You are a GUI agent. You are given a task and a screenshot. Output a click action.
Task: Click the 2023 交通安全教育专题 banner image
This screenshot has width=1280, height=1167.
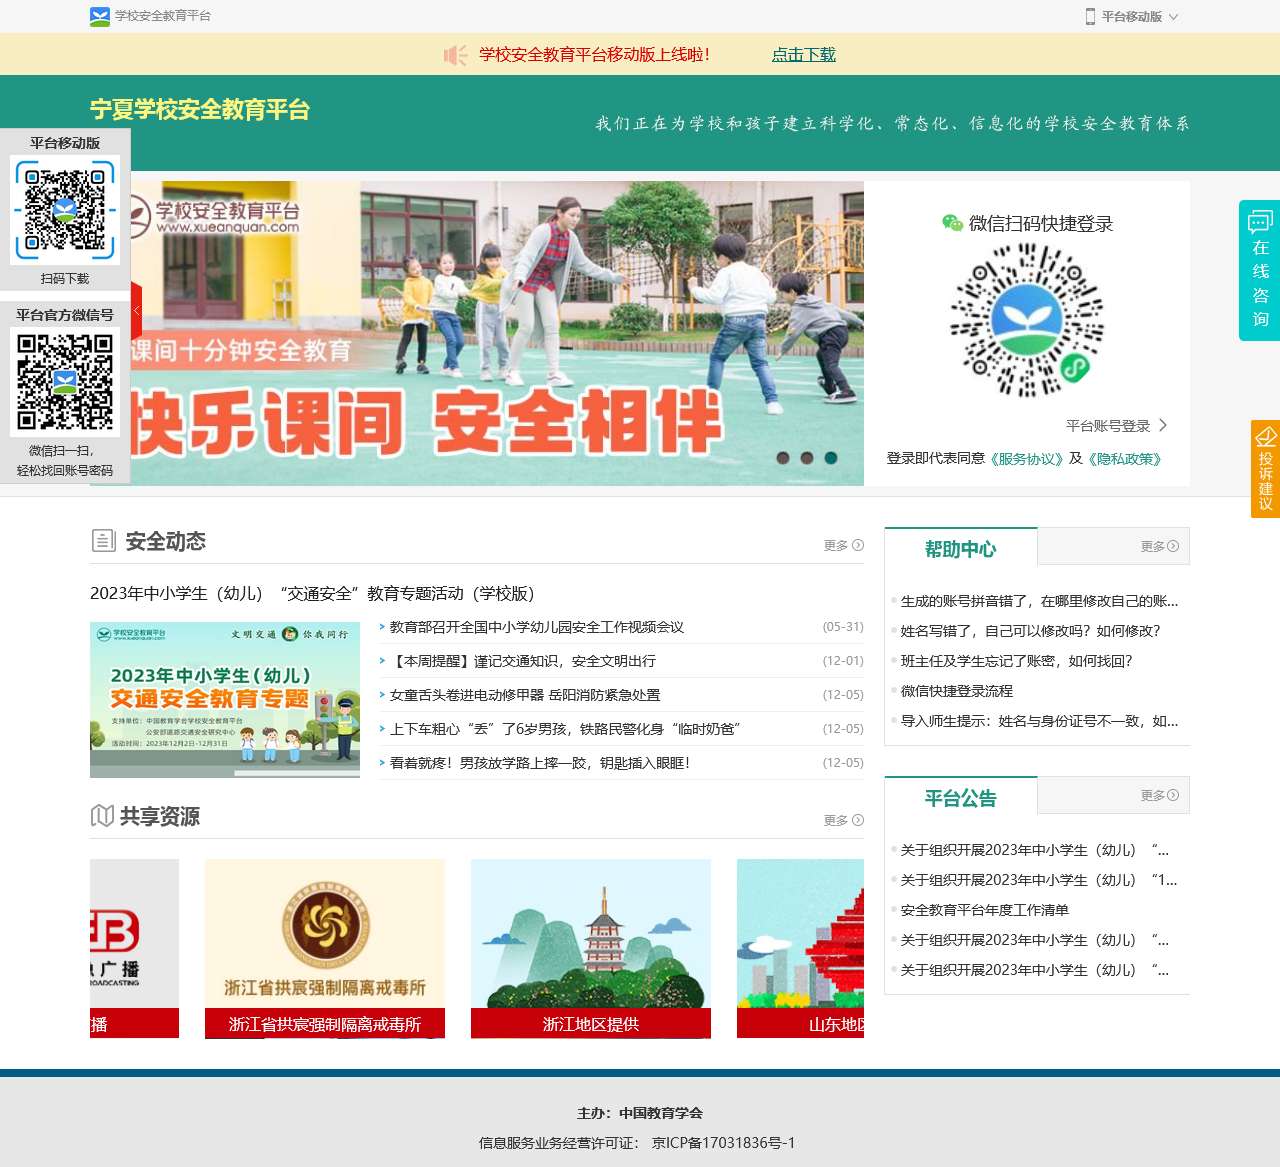click(x=224, y=700)
